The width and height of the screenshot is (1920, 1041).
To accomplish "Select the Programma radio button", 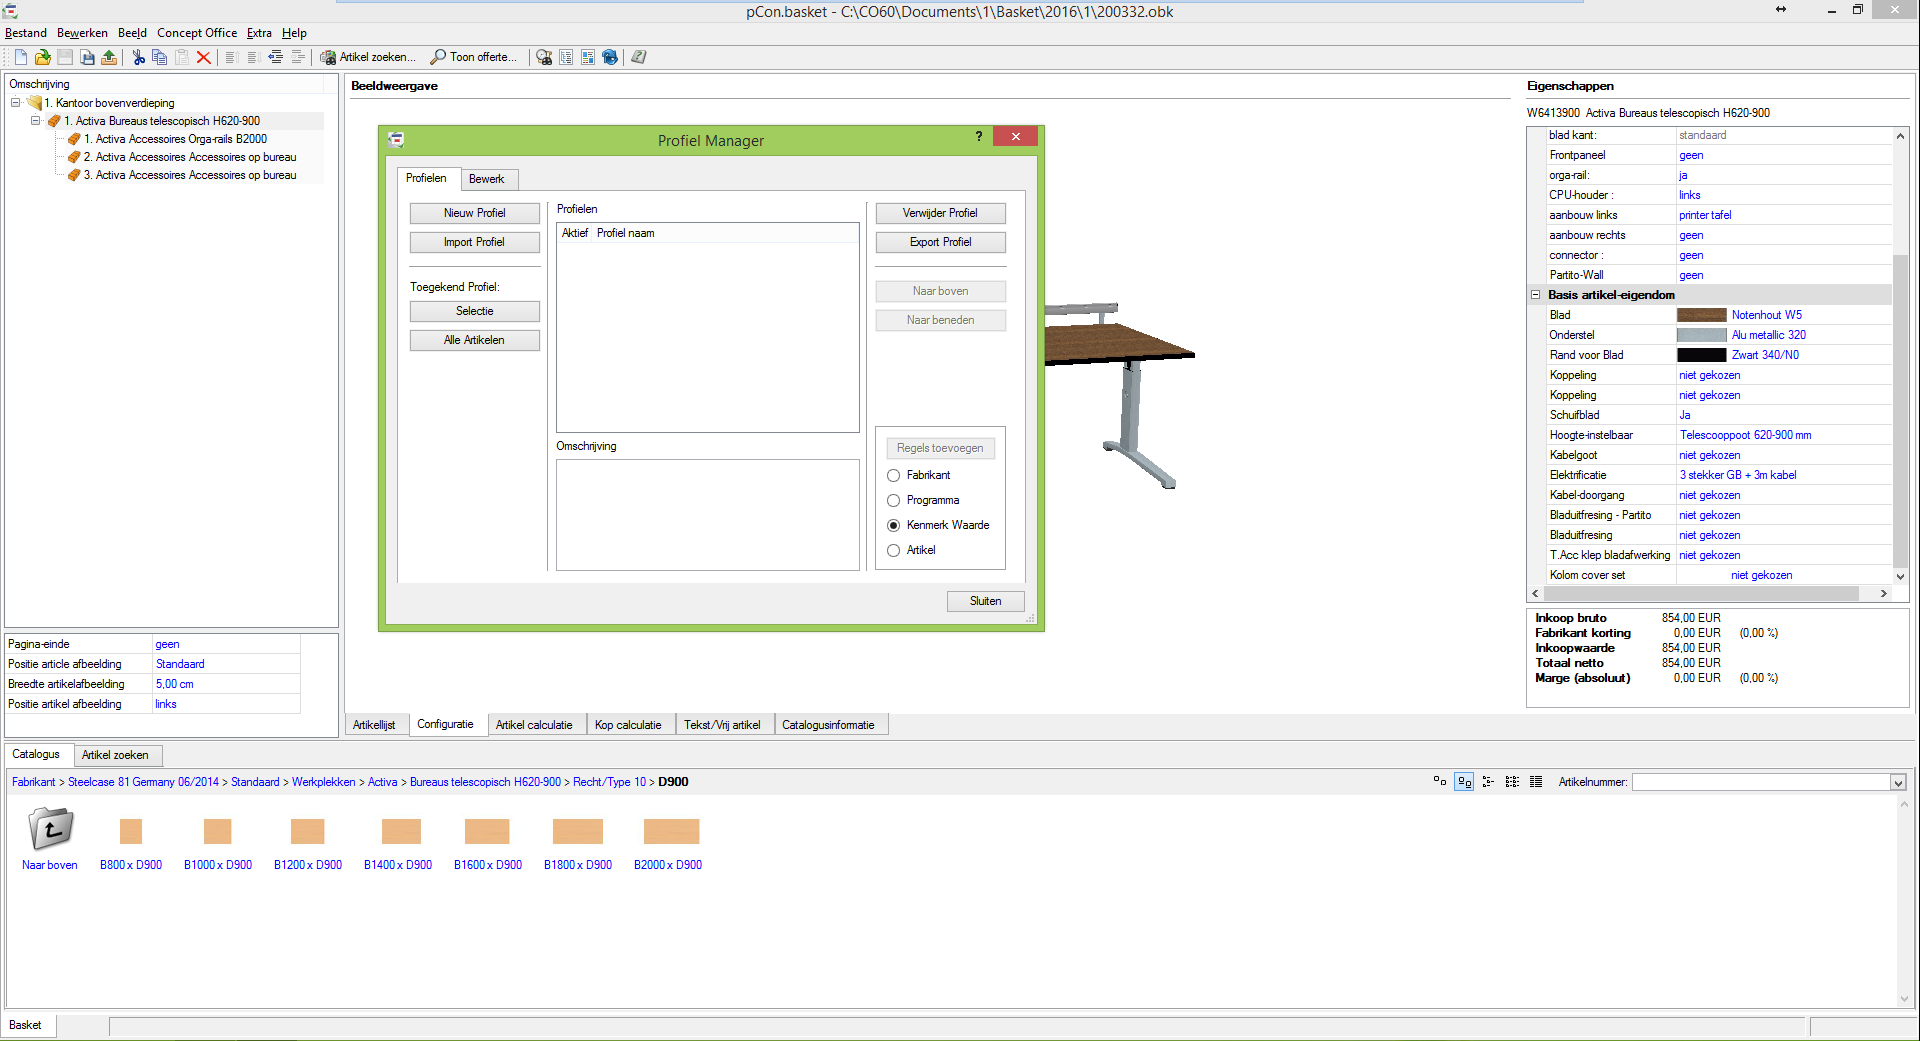I will click(x=894, y=501).
